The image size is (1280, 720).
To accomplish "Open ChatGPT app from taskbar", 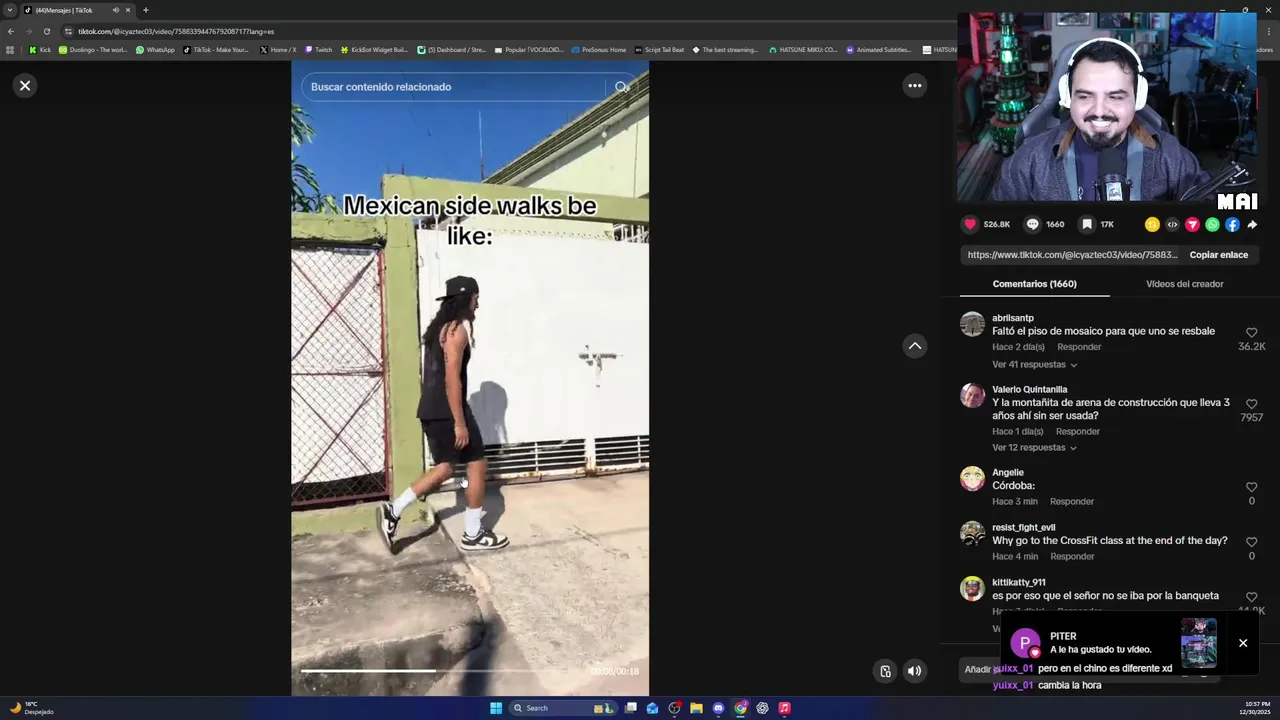I will pos(762,708).
